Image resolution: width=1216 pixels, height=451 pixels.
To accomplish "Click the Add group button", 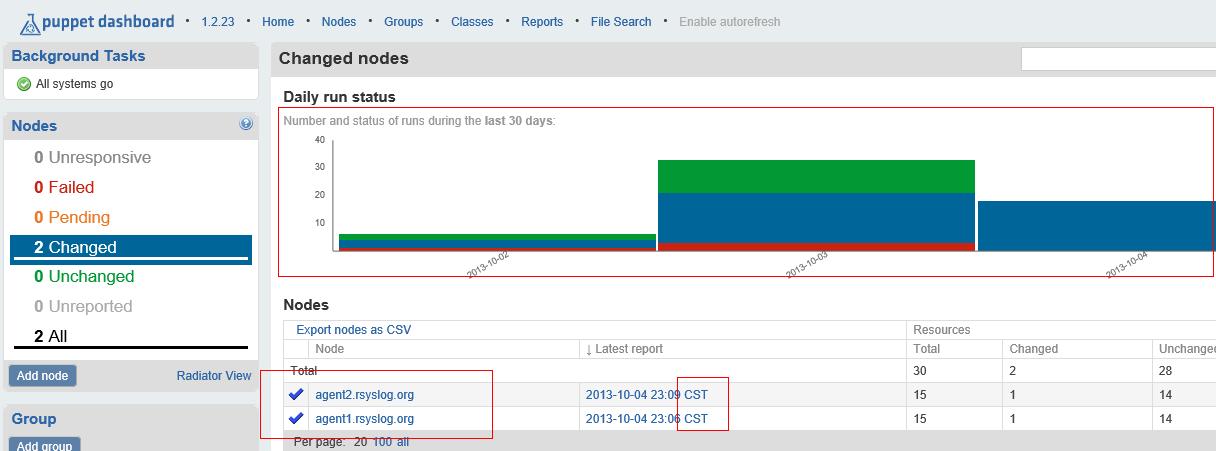I will (44, 445).
